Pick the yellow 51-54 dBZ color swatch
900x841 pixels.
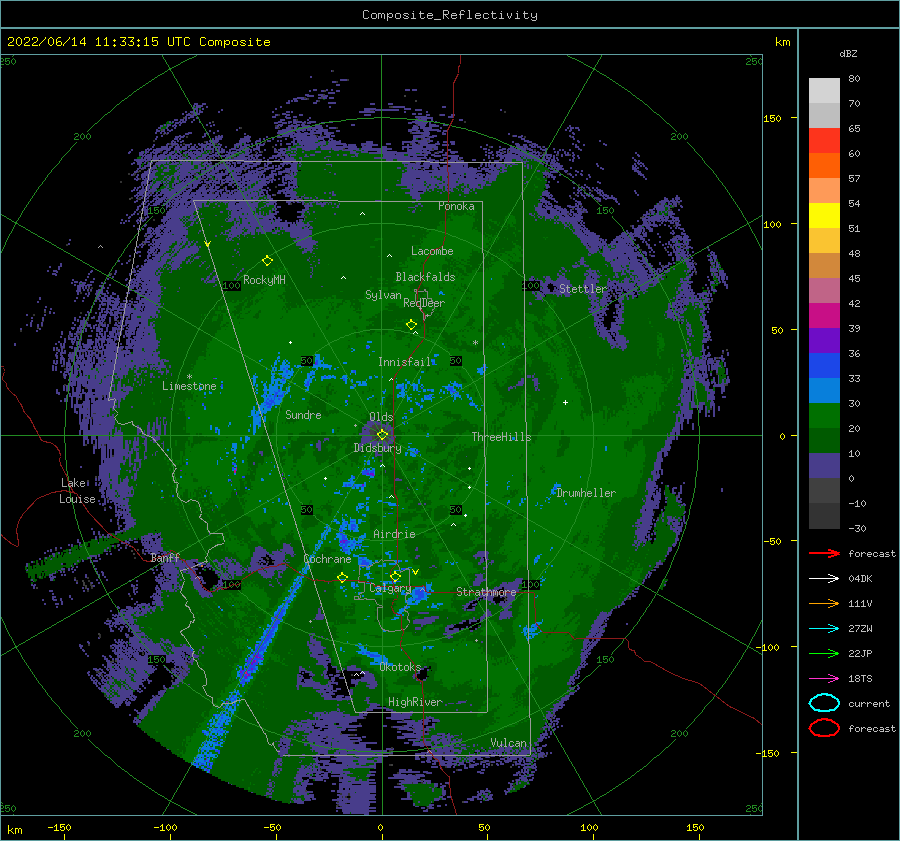824,215
